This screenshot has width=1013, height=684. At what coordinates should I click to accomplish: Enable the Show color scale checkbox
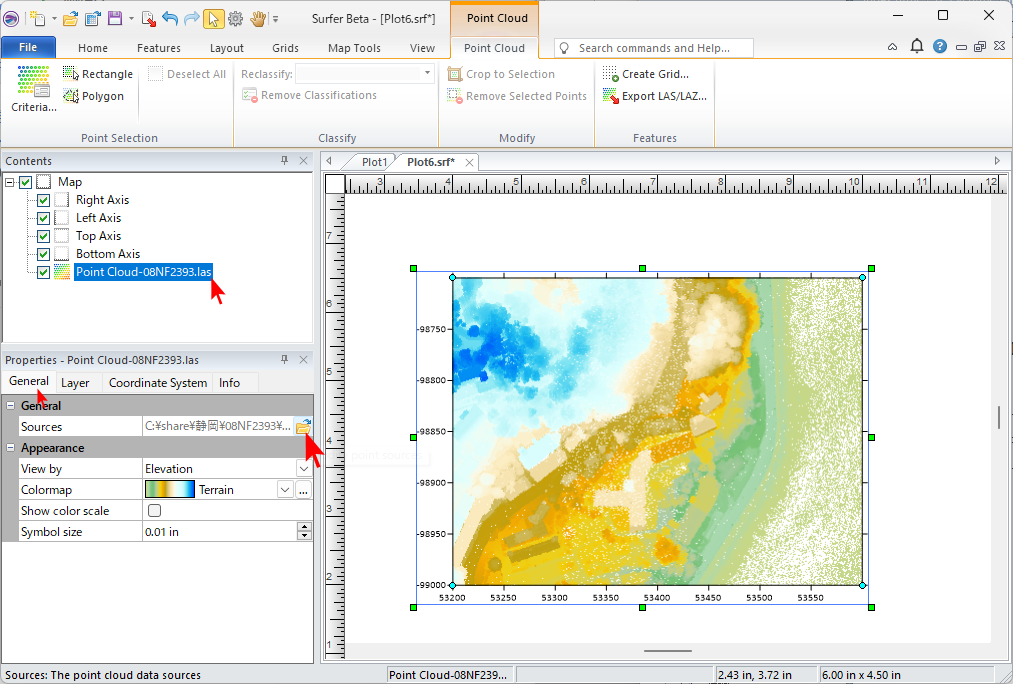click(154, 511)
